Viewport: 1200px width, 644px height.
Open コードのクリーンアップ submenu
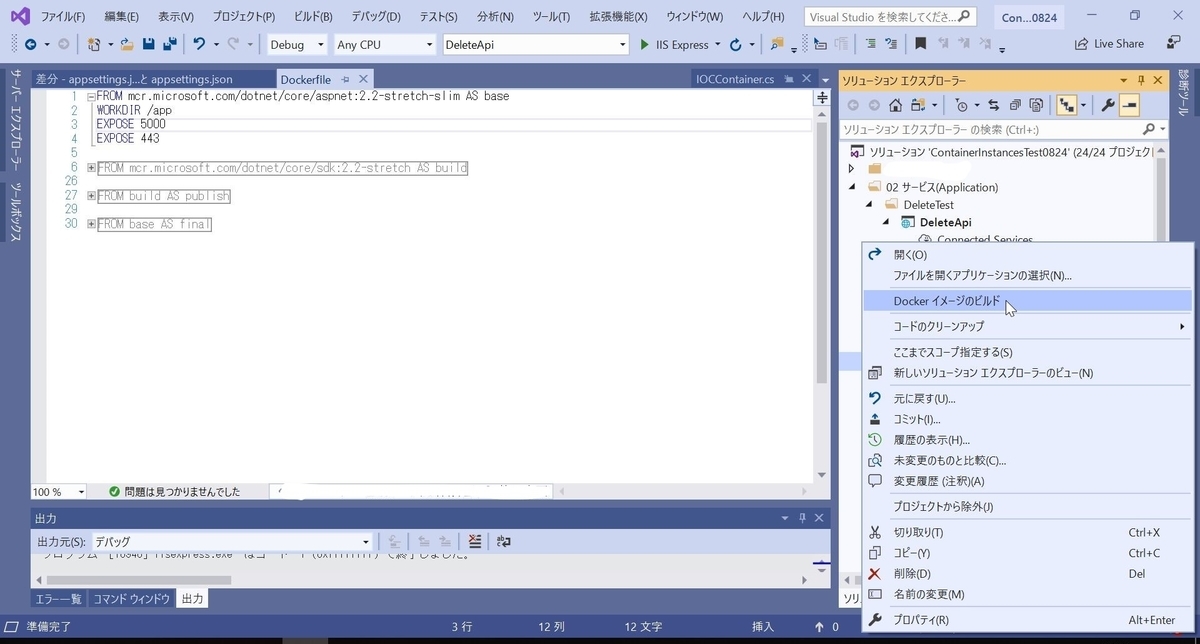[x=1029, y=326]
